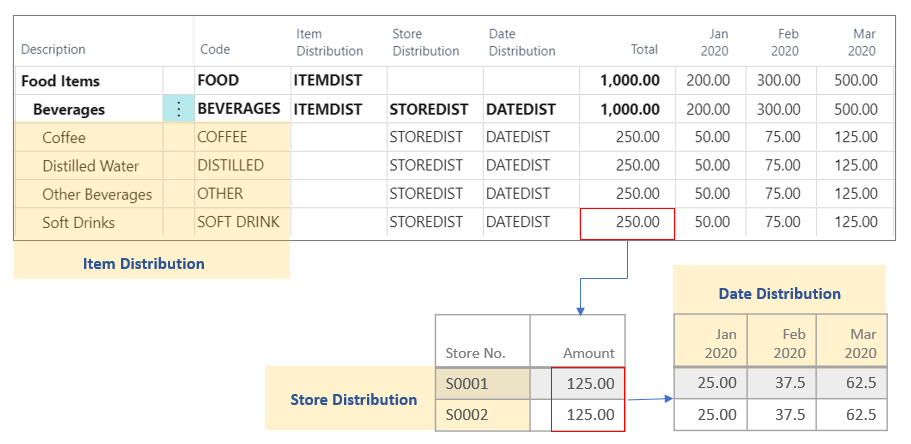Select the Food Items description row
Image resolution: width=911 pixels, height=444 pixels.
pyautogui.click(x=61, y=81)
